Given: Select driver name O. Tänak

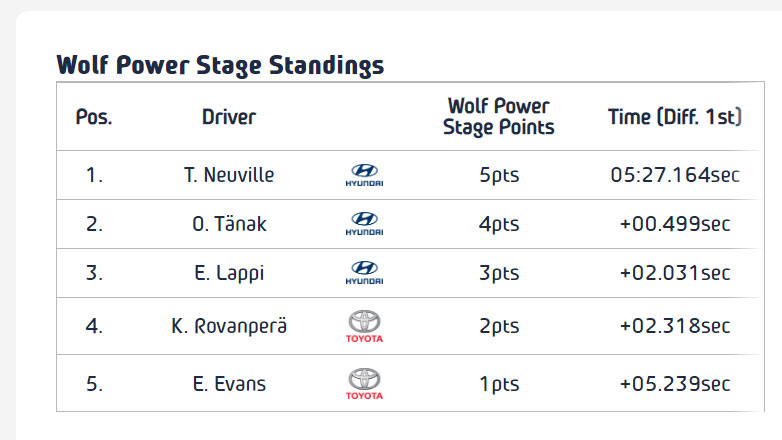Looking at the screenshot, I should click(229, 224).
